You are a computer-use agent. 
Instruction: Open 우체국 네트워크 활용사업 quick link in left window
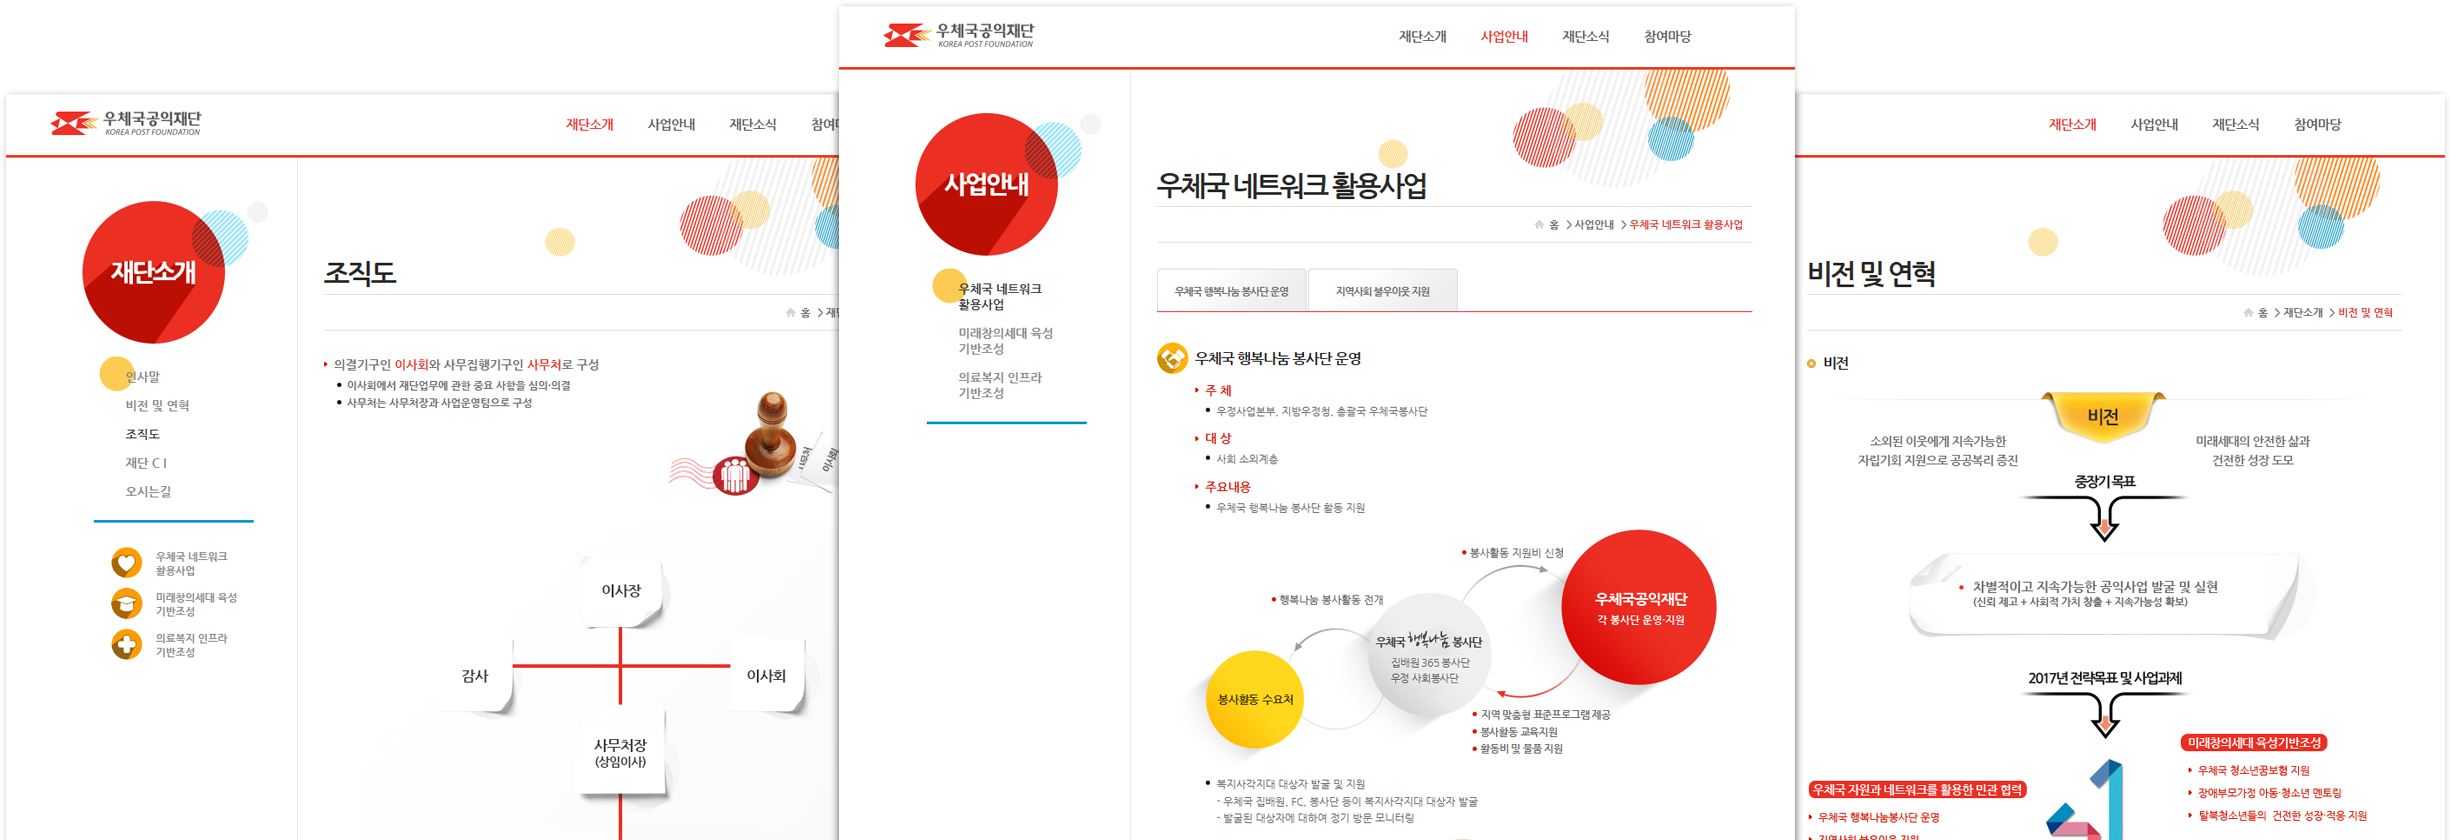click(191, 564)
